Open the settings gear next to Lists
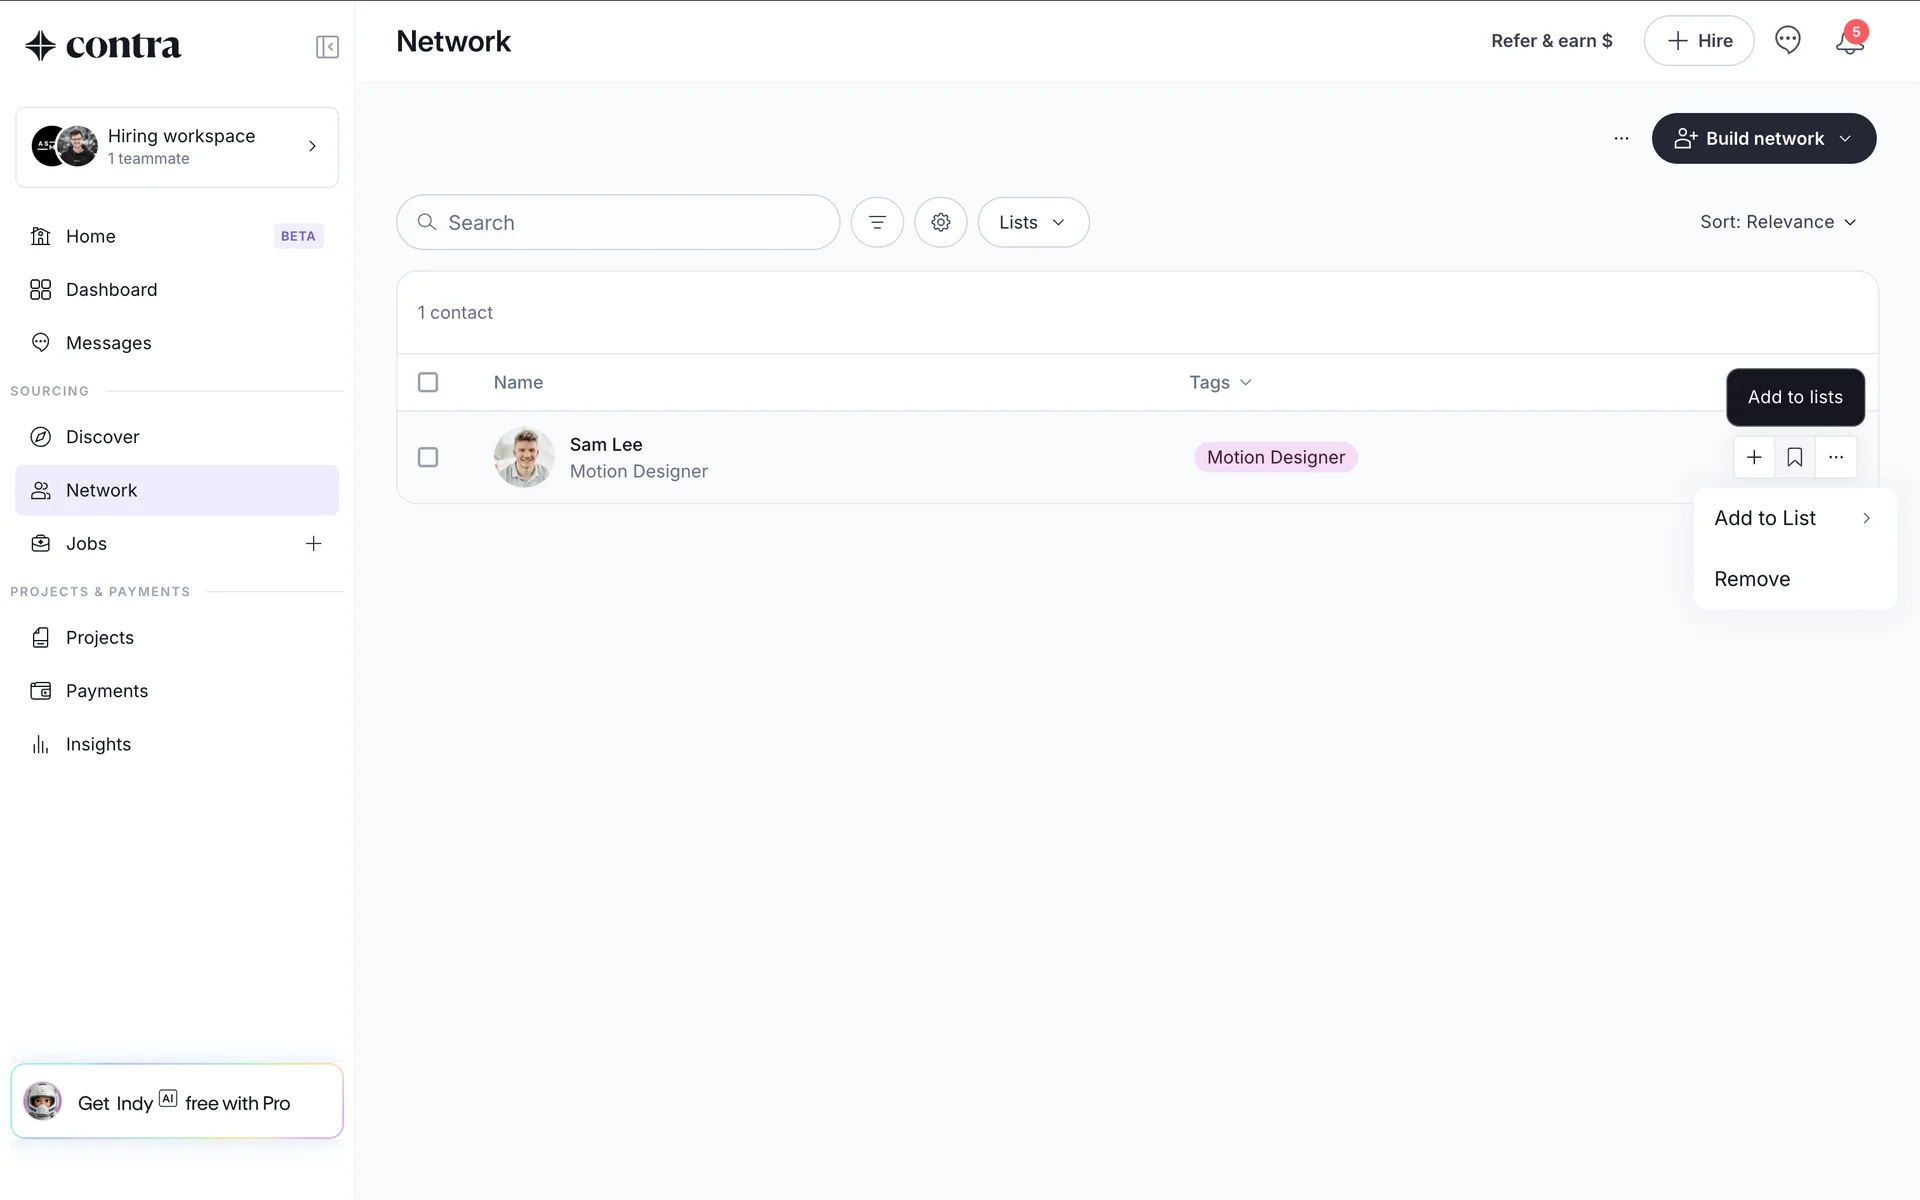This screenshot has width=1920, height=1200. pos(940,222)
